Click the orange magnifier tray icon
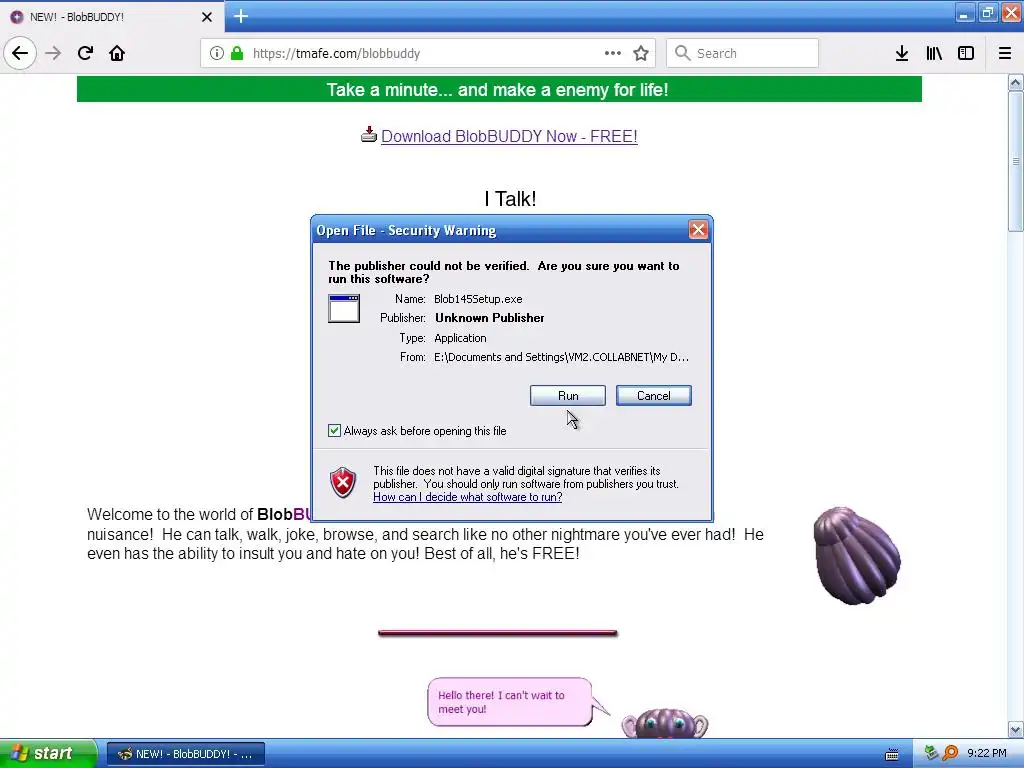 click(x=950, y=753)
